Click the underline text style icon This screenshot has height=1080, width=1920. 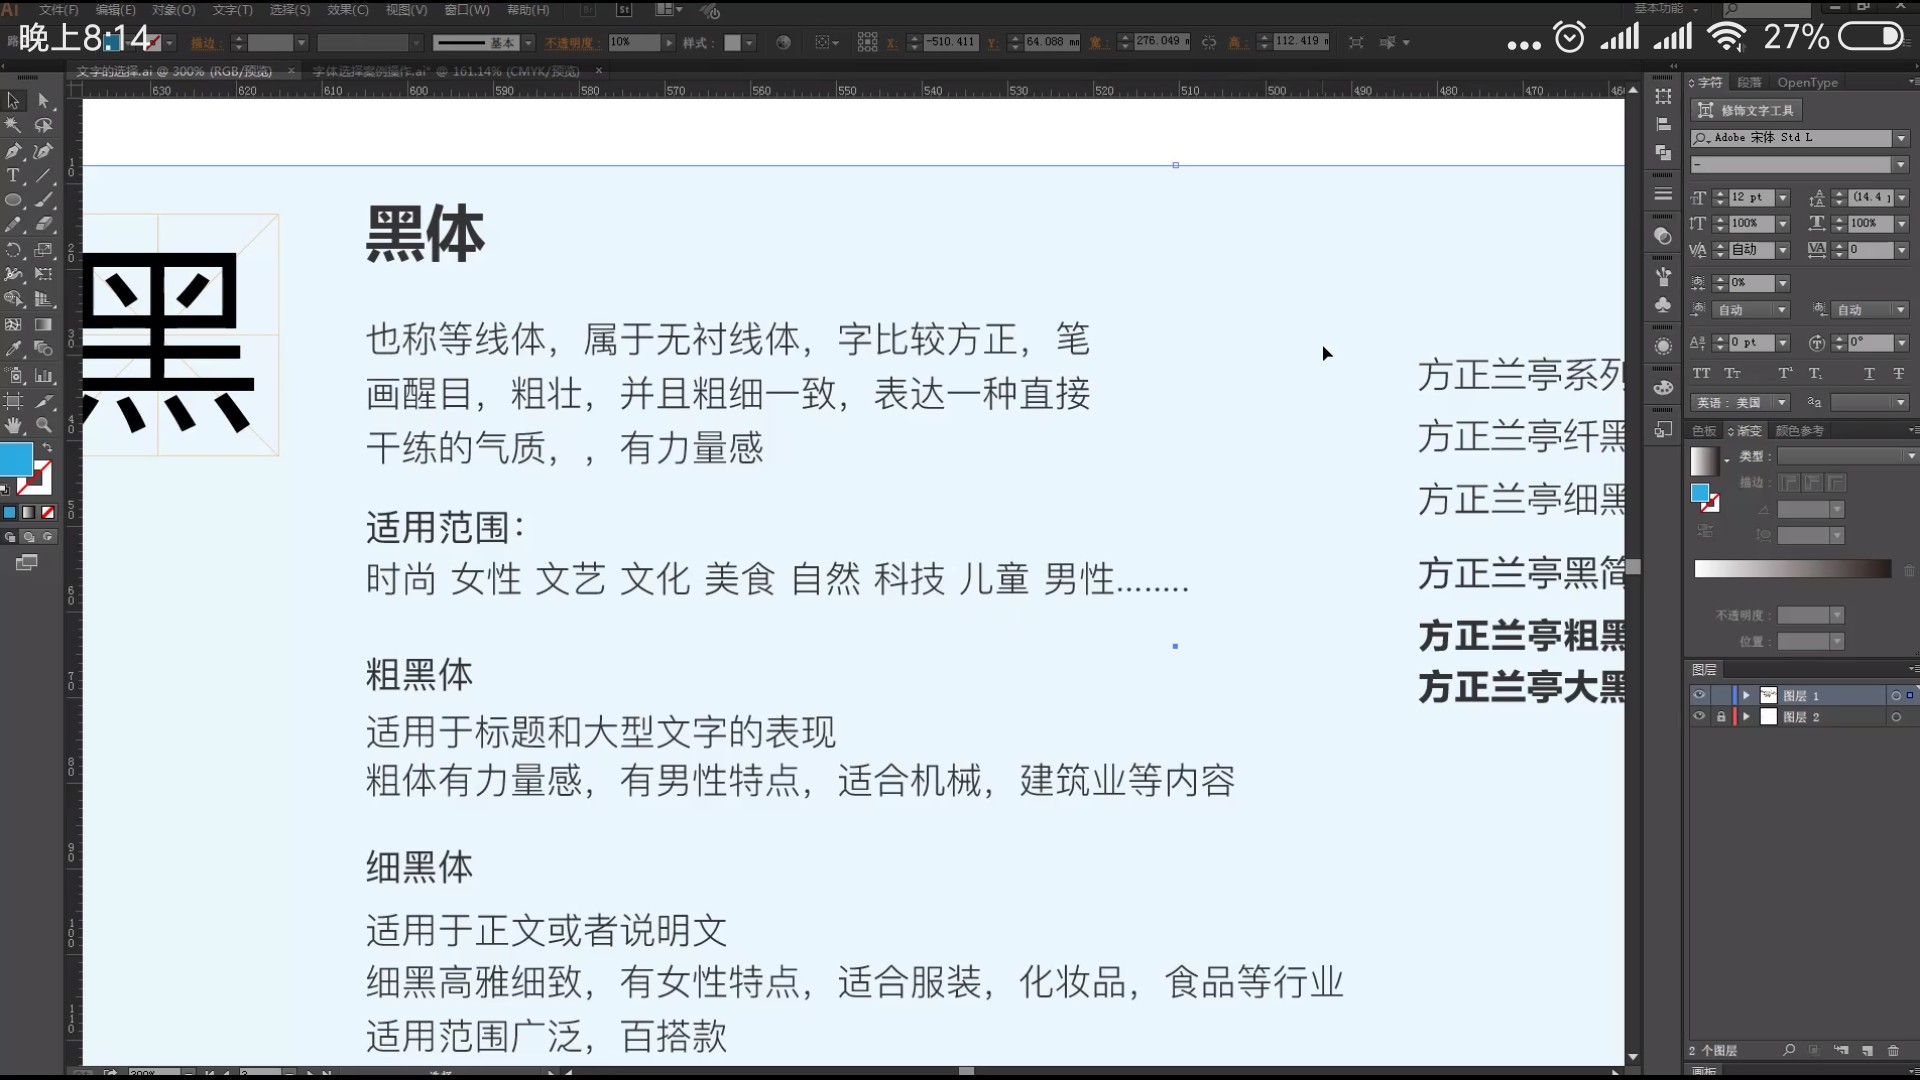[x=1868, y=373]
